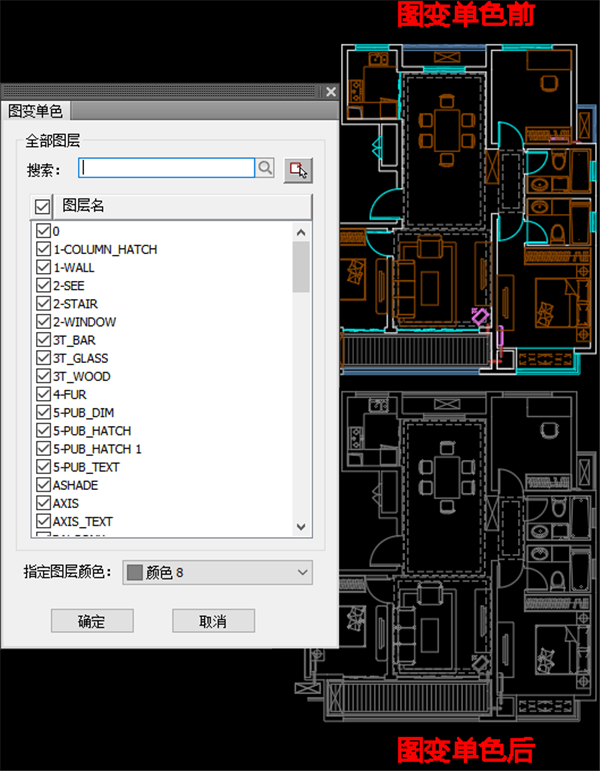Select the 3T_GLASS layer name
The height and width of the screenshot is (771, 600).
81,358
